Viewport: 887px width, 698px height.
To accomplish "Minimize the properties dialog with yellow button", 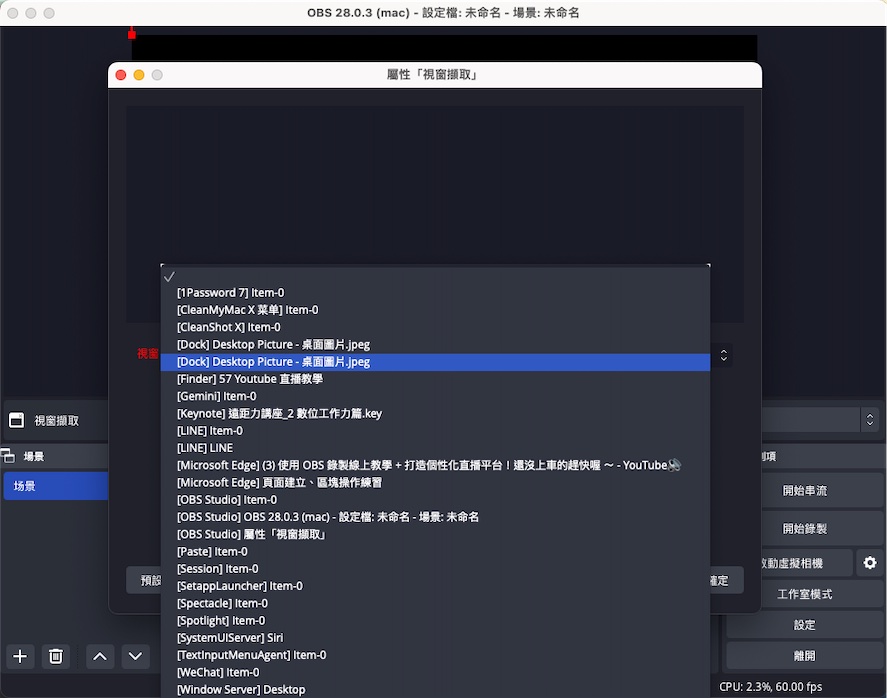I will (x=139, y=75).
